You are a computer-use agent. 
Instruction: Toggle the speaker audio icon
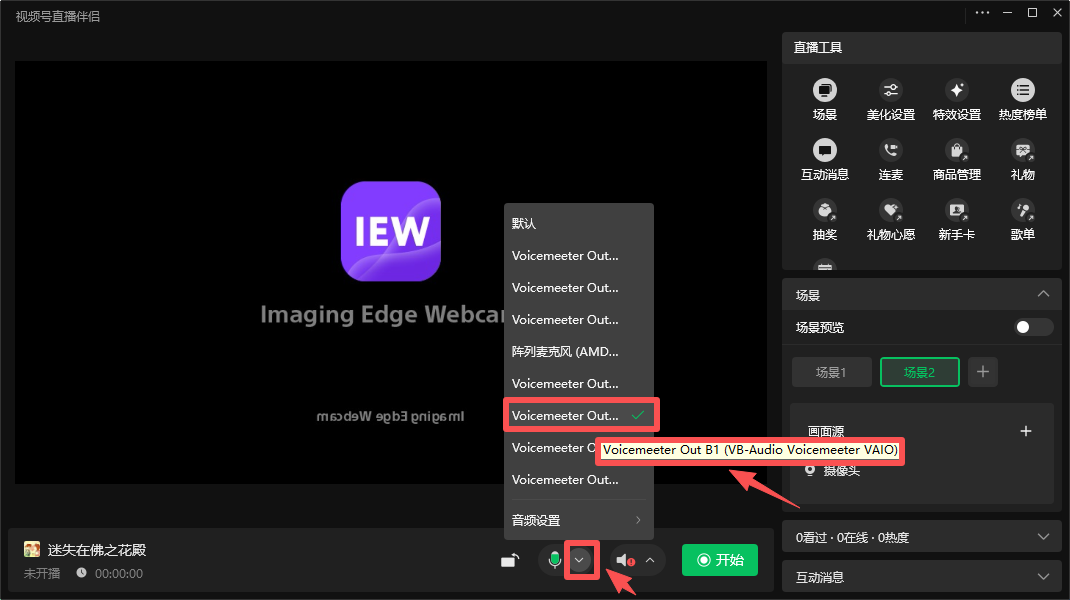(x=625, y=560)
